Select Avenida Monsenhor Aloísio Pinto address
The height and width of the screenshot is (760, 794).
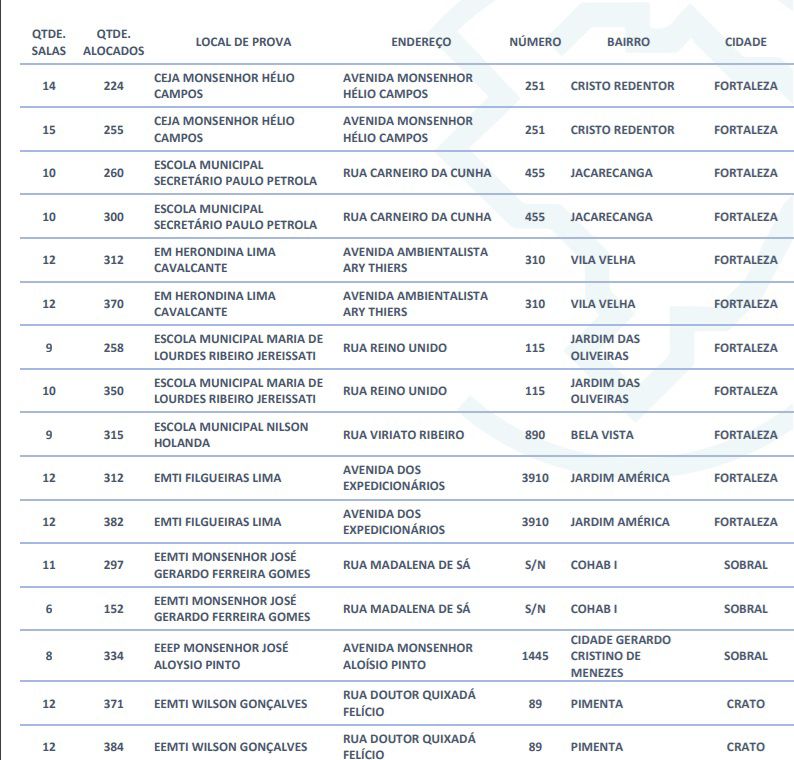[407, 656]
